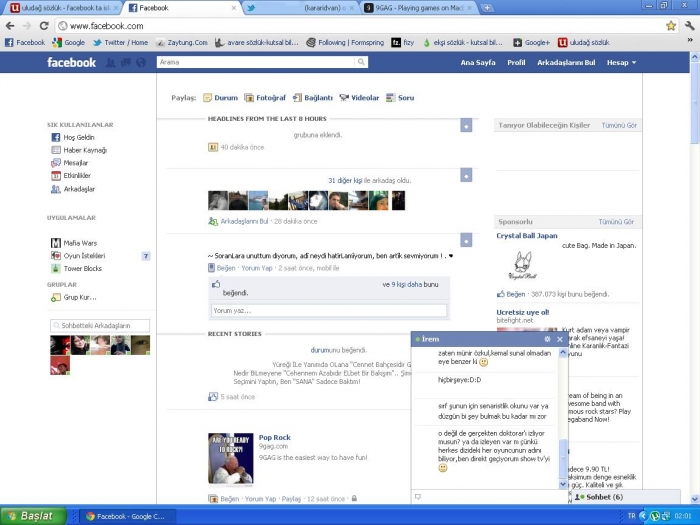
Task: Focus the Sohbetteki Arkadaşların search box
Action: coord(100,325)
